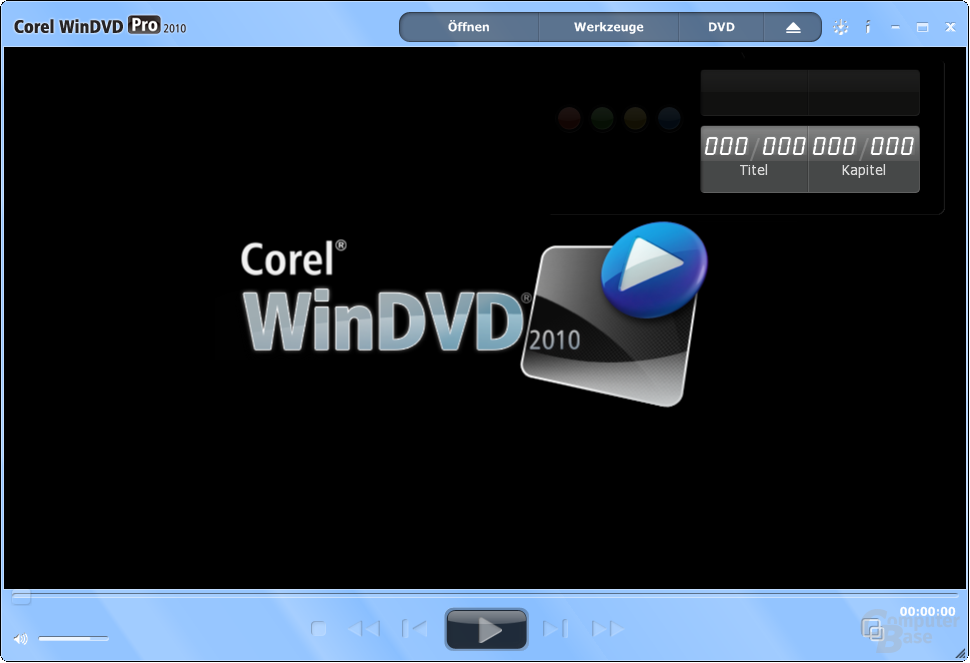Toggle the display mode icon near timer
970x663 pixels.
coord(873,630)
